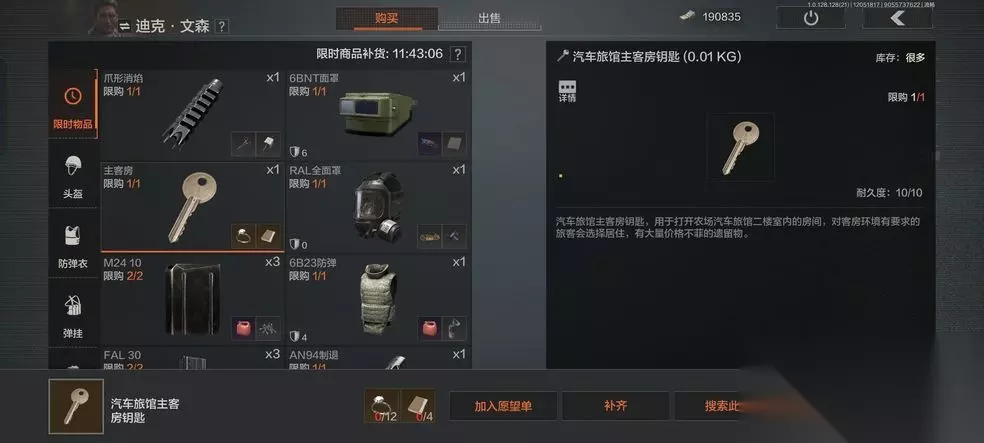Click the power icon button at top
This screenshot has height=443, width=984.
(x=811, y=18)
